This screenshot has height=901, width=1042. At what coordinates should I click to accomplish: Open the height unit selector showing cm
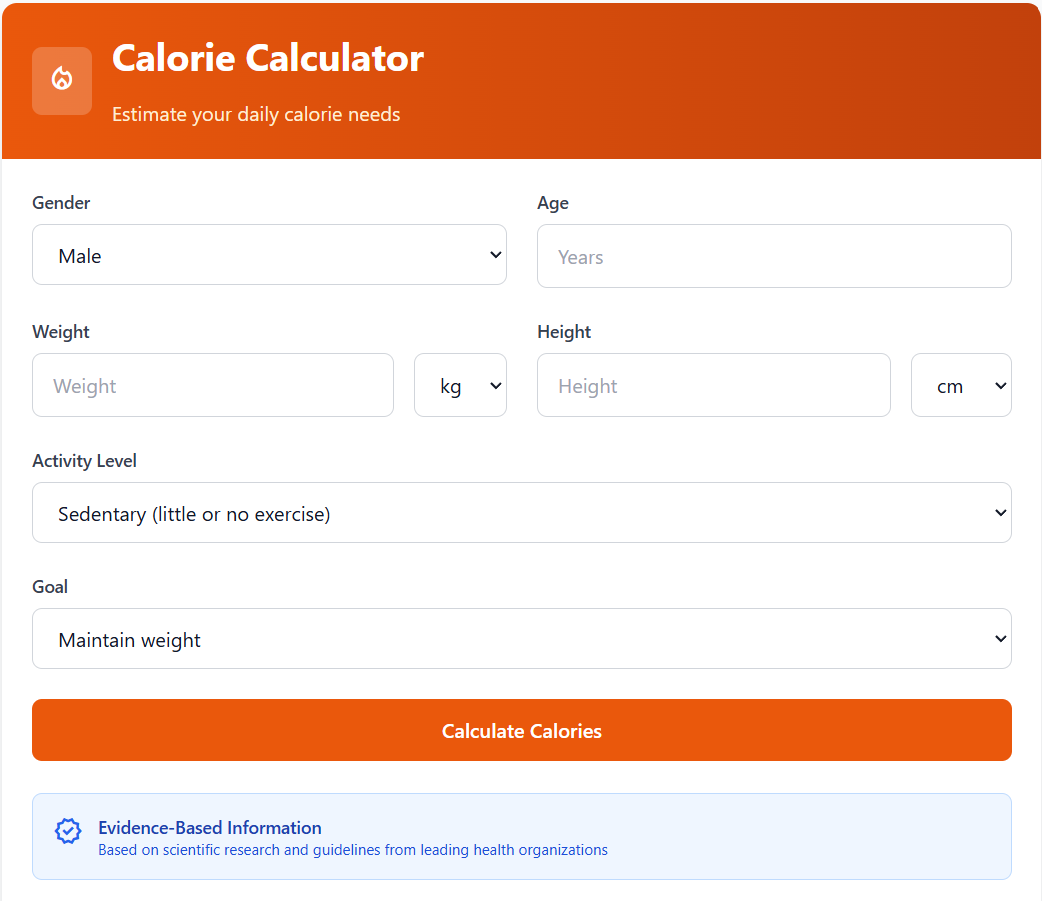pos(961,385)
